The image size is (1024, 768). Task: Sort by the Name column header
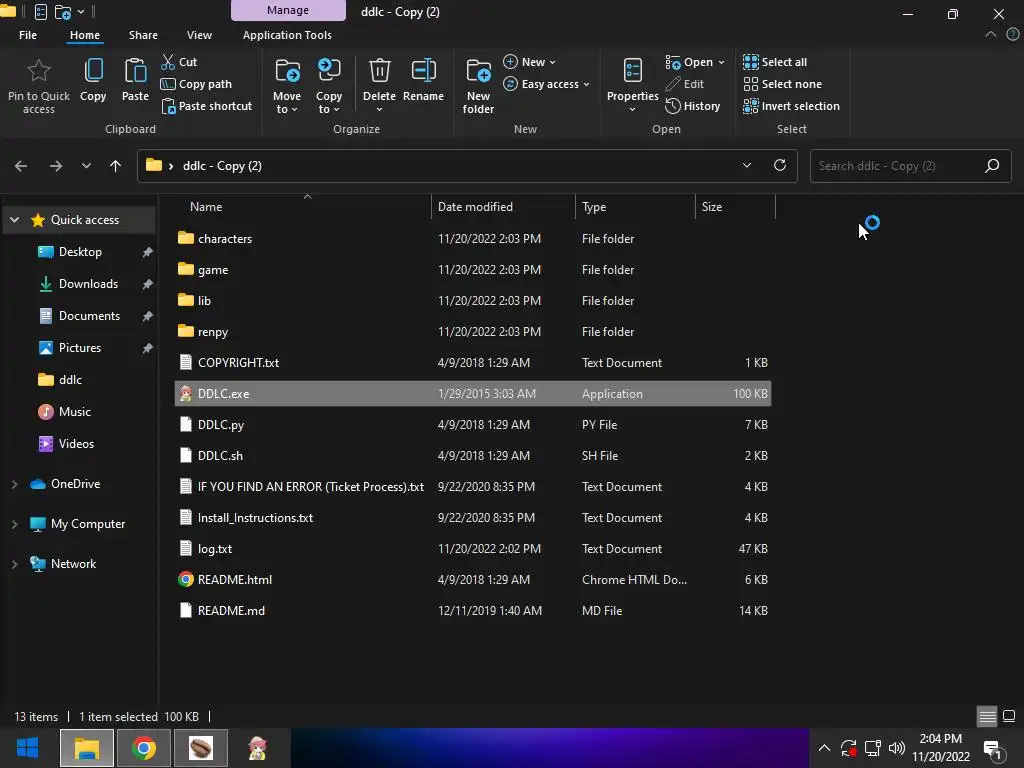[x=302, y=207]
